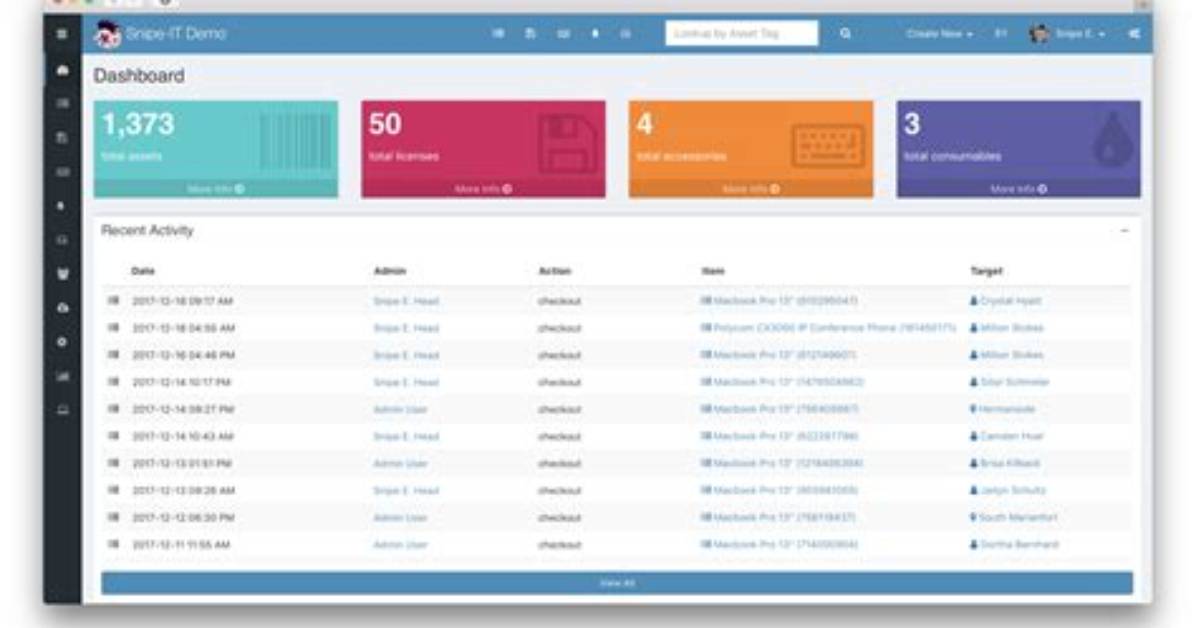Open Components from top navbar drive icon
Viewport: 1196px width, 628px height.
tap(625, 34)
